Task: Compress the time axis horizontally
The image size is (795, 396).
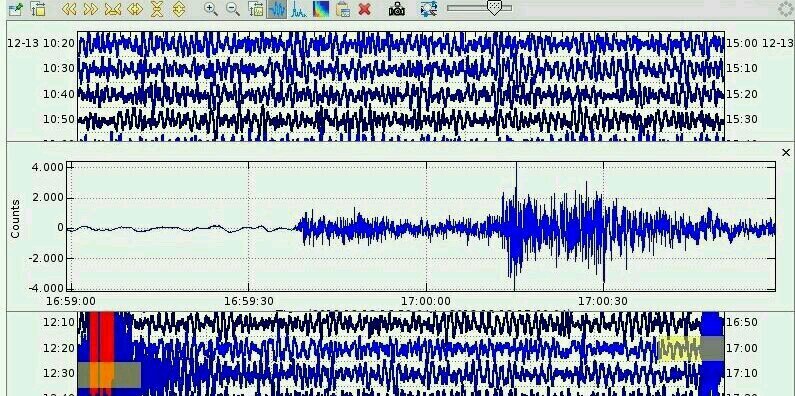Action: point(113,9)
